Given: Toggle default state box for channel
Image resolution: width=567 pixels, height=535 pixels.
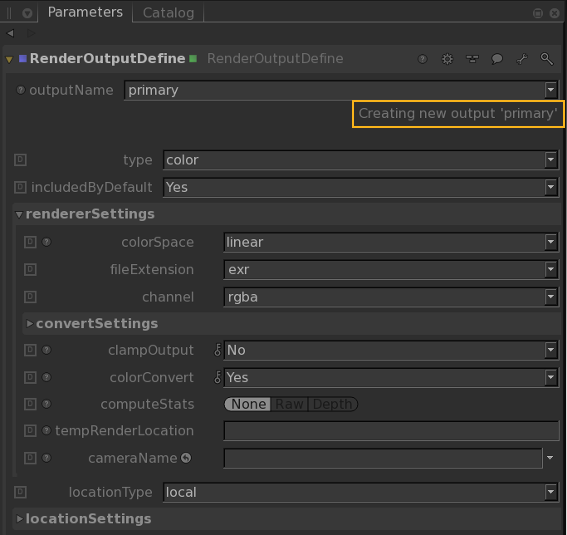Looking at the screenshot, I should pyautogui.click(x=30, y=297).
